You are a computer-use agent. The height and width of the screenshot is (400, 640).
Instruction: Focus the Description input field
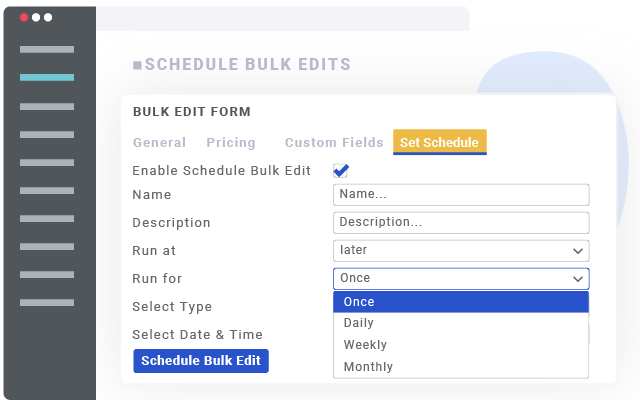460,223
